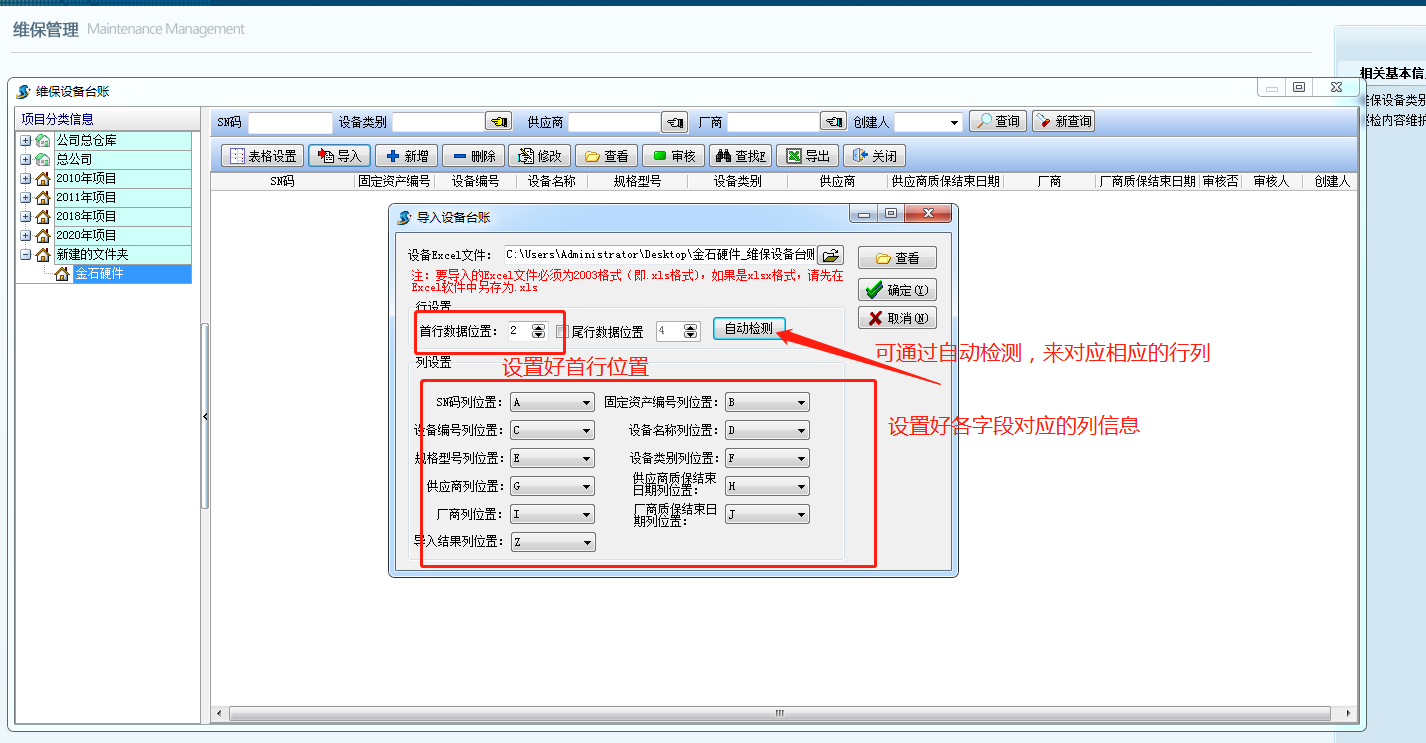Click the 审核 (Audit) toolbar button
The image size is (1426, 743).
[674, 156]
